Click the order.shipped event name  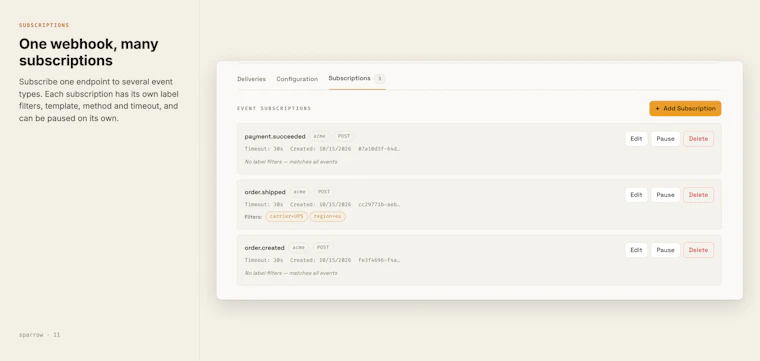(x=265, y=192)
